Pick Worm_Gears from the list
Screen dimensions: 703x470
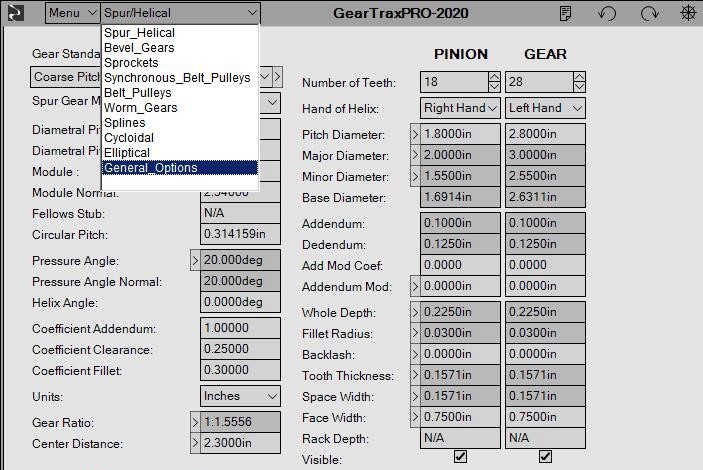click(180, 108)
